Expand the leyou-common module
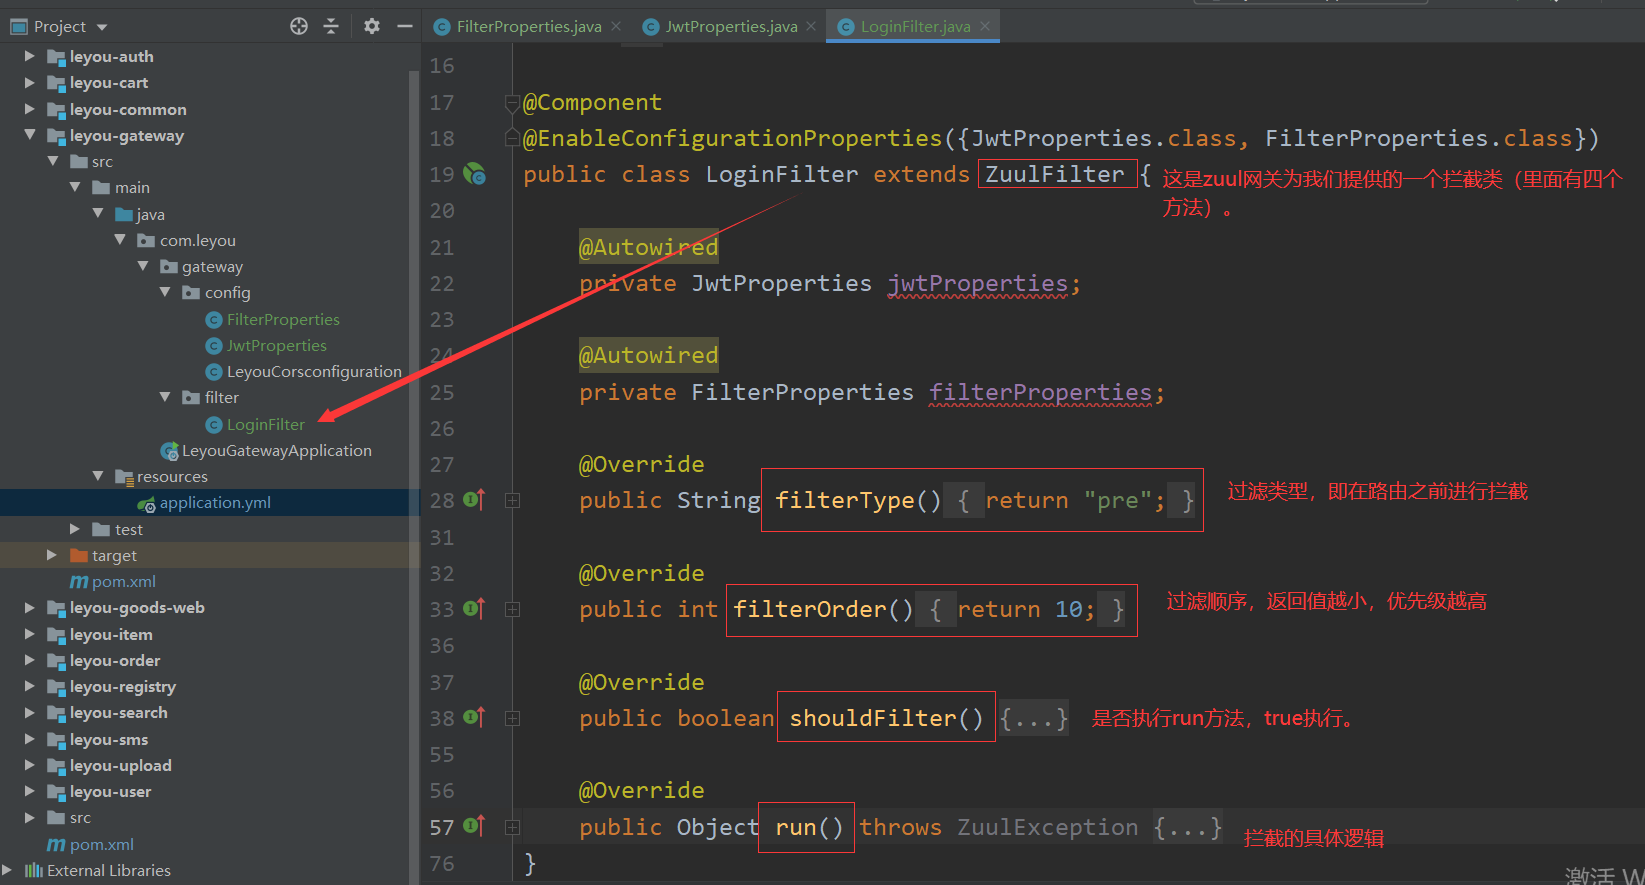The height and width of the screenshot is (885, 1645). tap(29, 109)
